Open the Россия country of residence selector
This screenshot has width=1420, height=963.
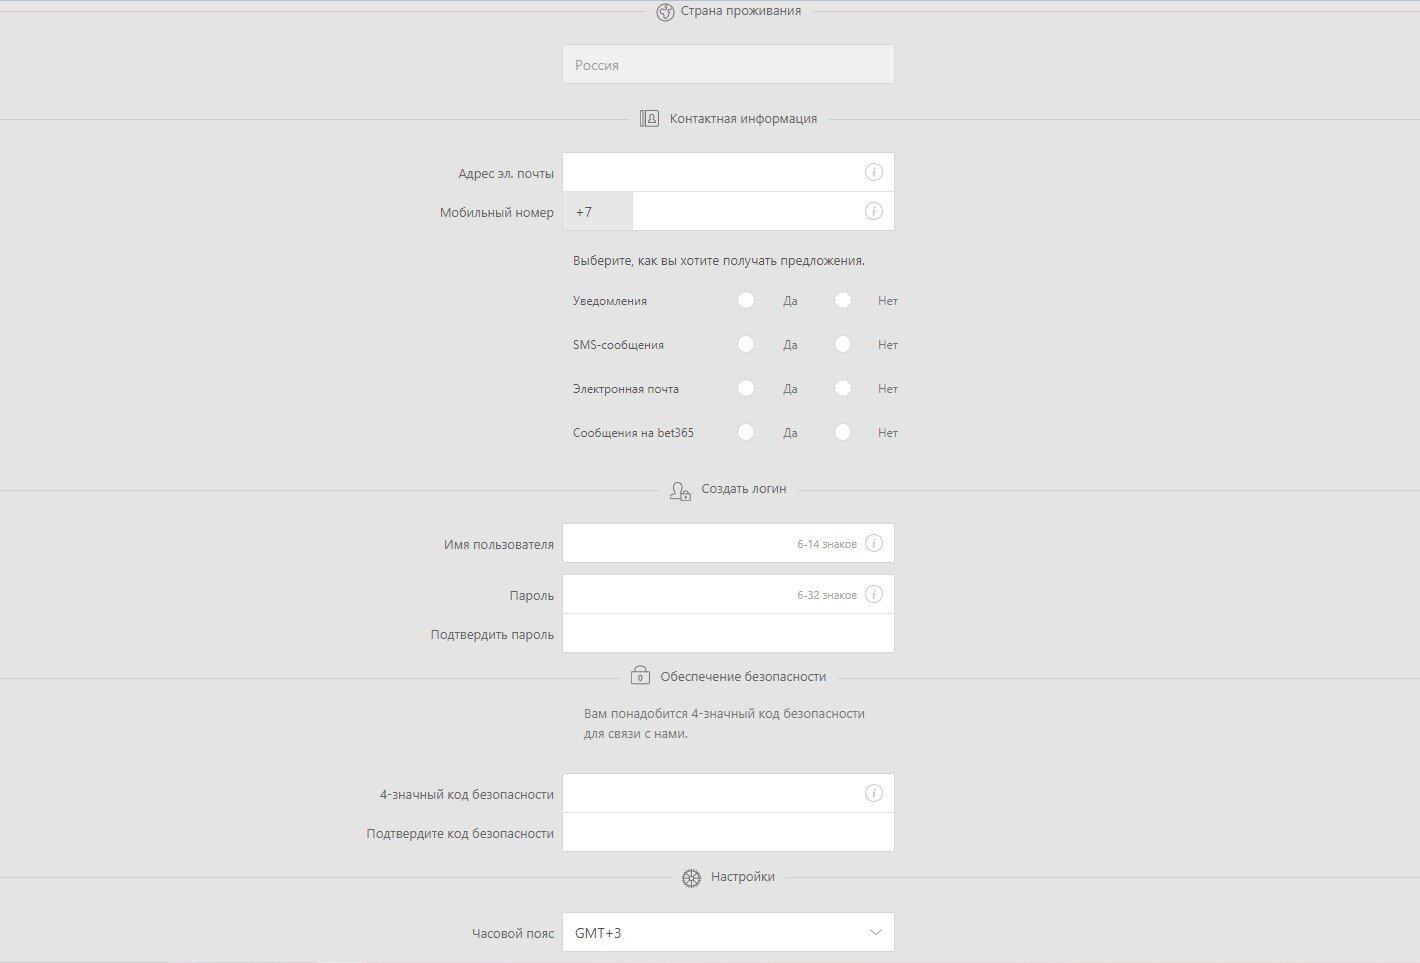pyautogui.click(x=728, y=64)
